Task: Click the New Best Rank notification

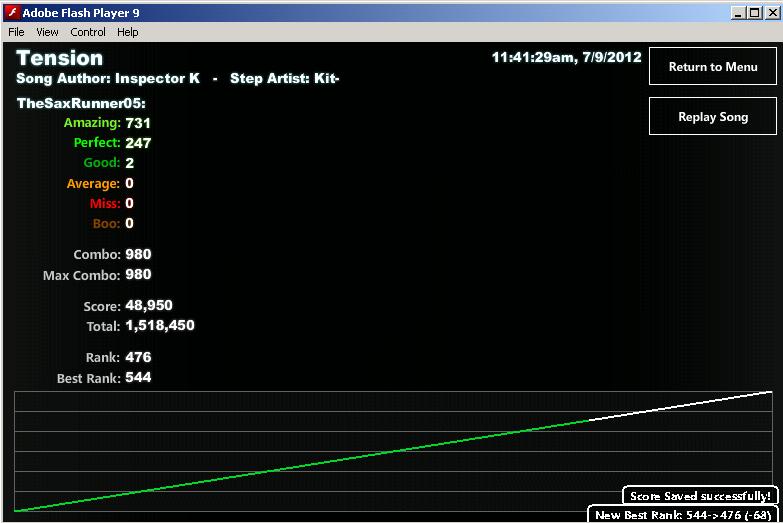Action: [x=683, y=515]
